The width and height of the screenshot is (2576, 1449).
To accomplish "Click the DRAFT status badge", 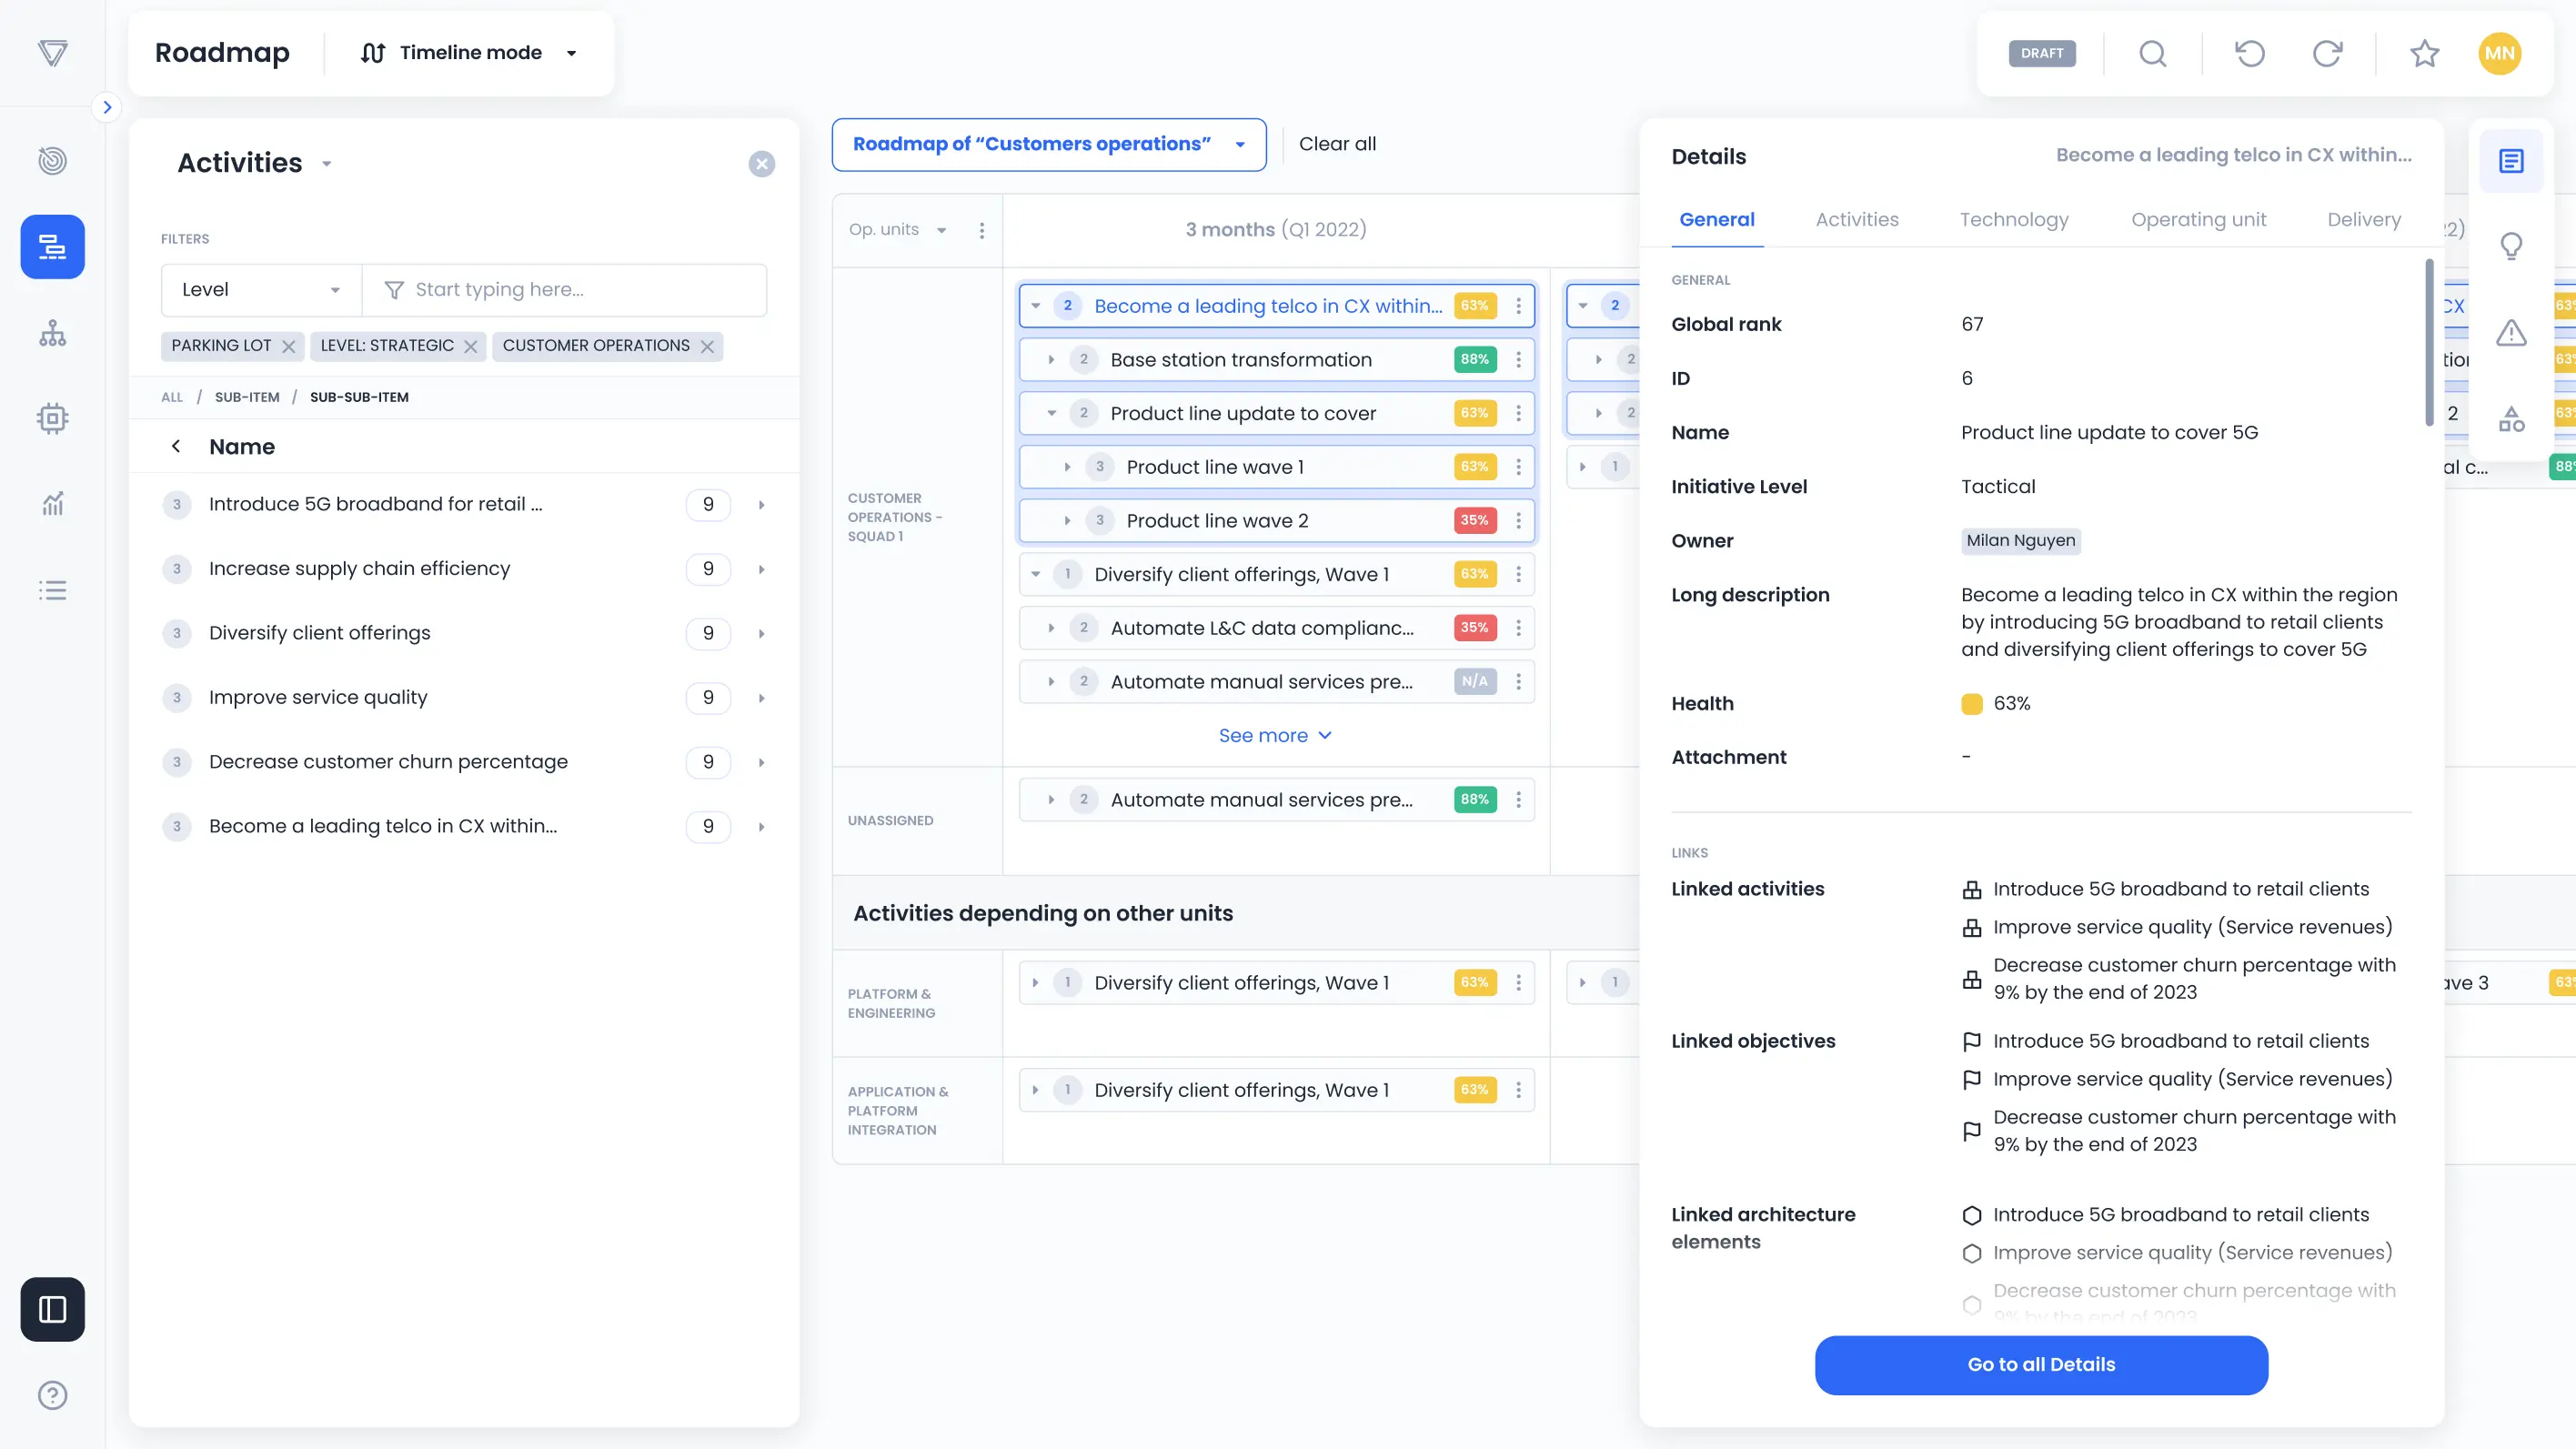I will [x=2042, y=53].
